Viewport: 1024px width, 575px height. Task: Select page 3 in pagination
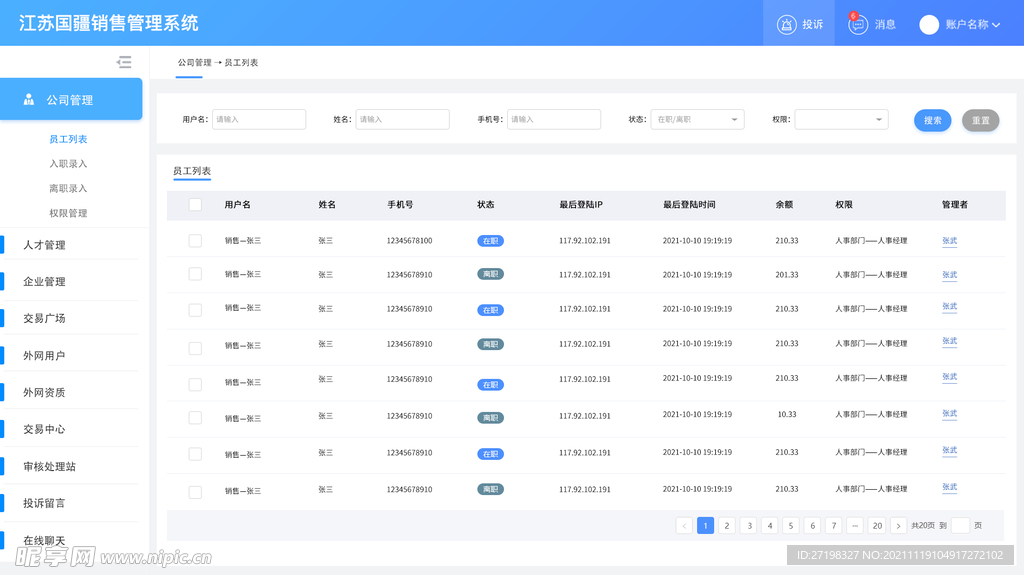tap(749, 525)
